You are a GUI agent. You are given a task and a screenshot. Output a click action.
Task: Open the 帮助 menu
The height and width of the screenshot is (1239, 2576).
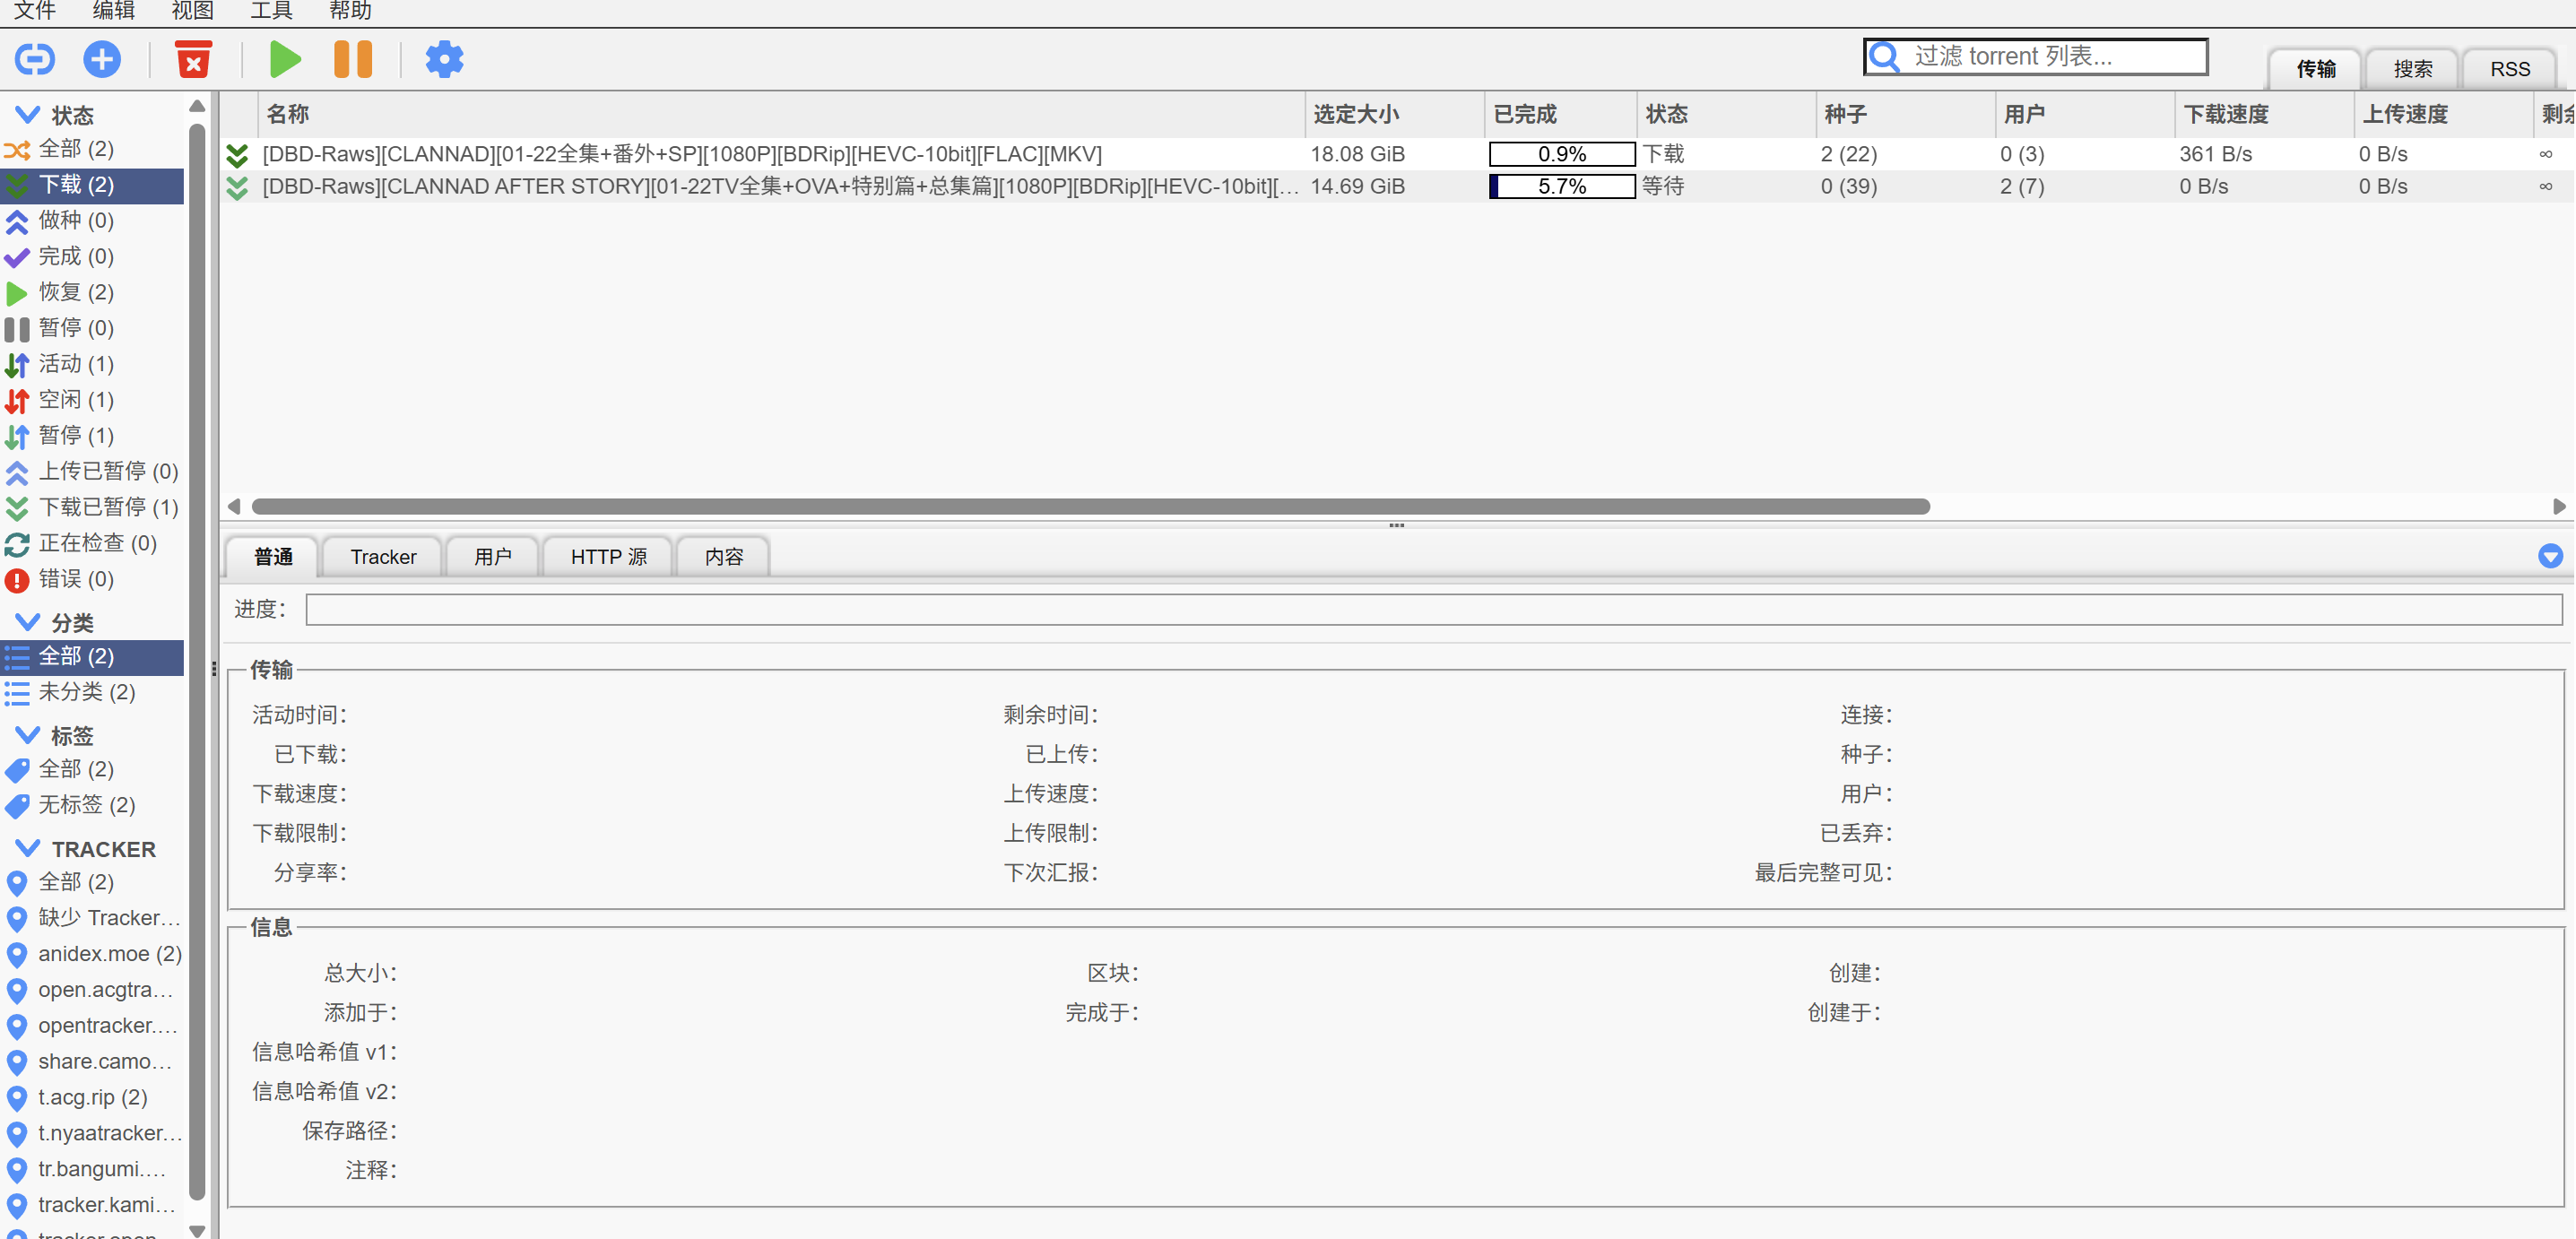click(351, 11)
